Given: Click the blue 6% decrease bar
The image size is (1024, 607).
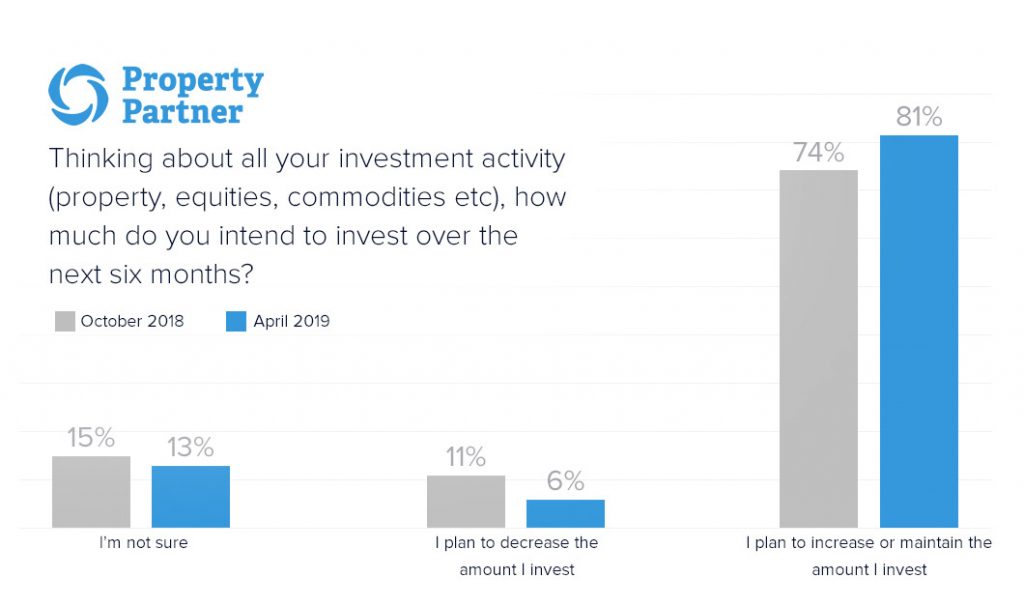Looking at the screenshot, I should (x=566, y=514).
